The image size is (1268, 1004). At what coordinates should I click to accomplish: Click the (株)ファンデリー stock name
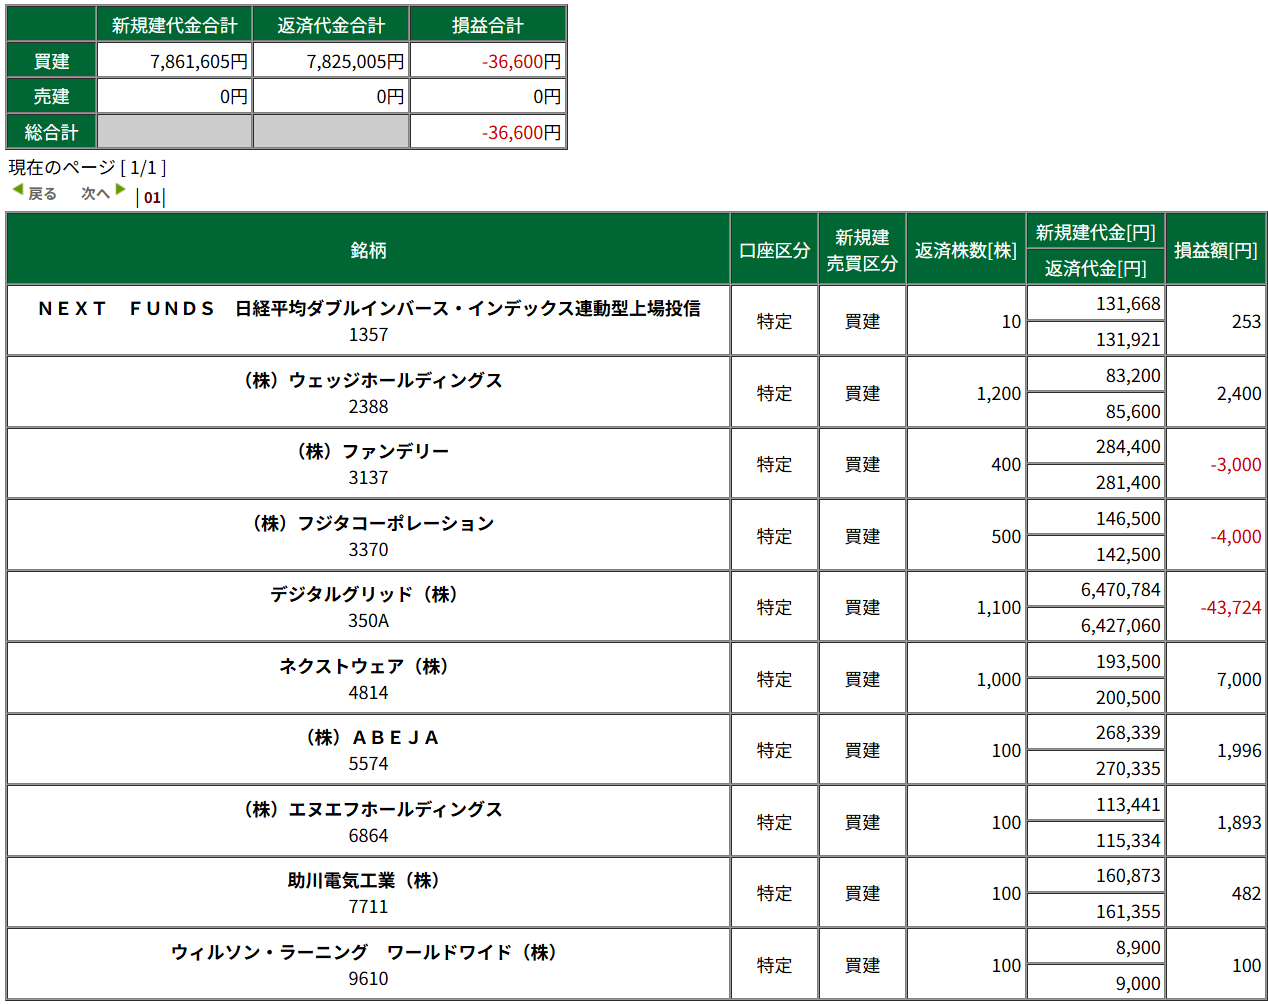(368, 451)
